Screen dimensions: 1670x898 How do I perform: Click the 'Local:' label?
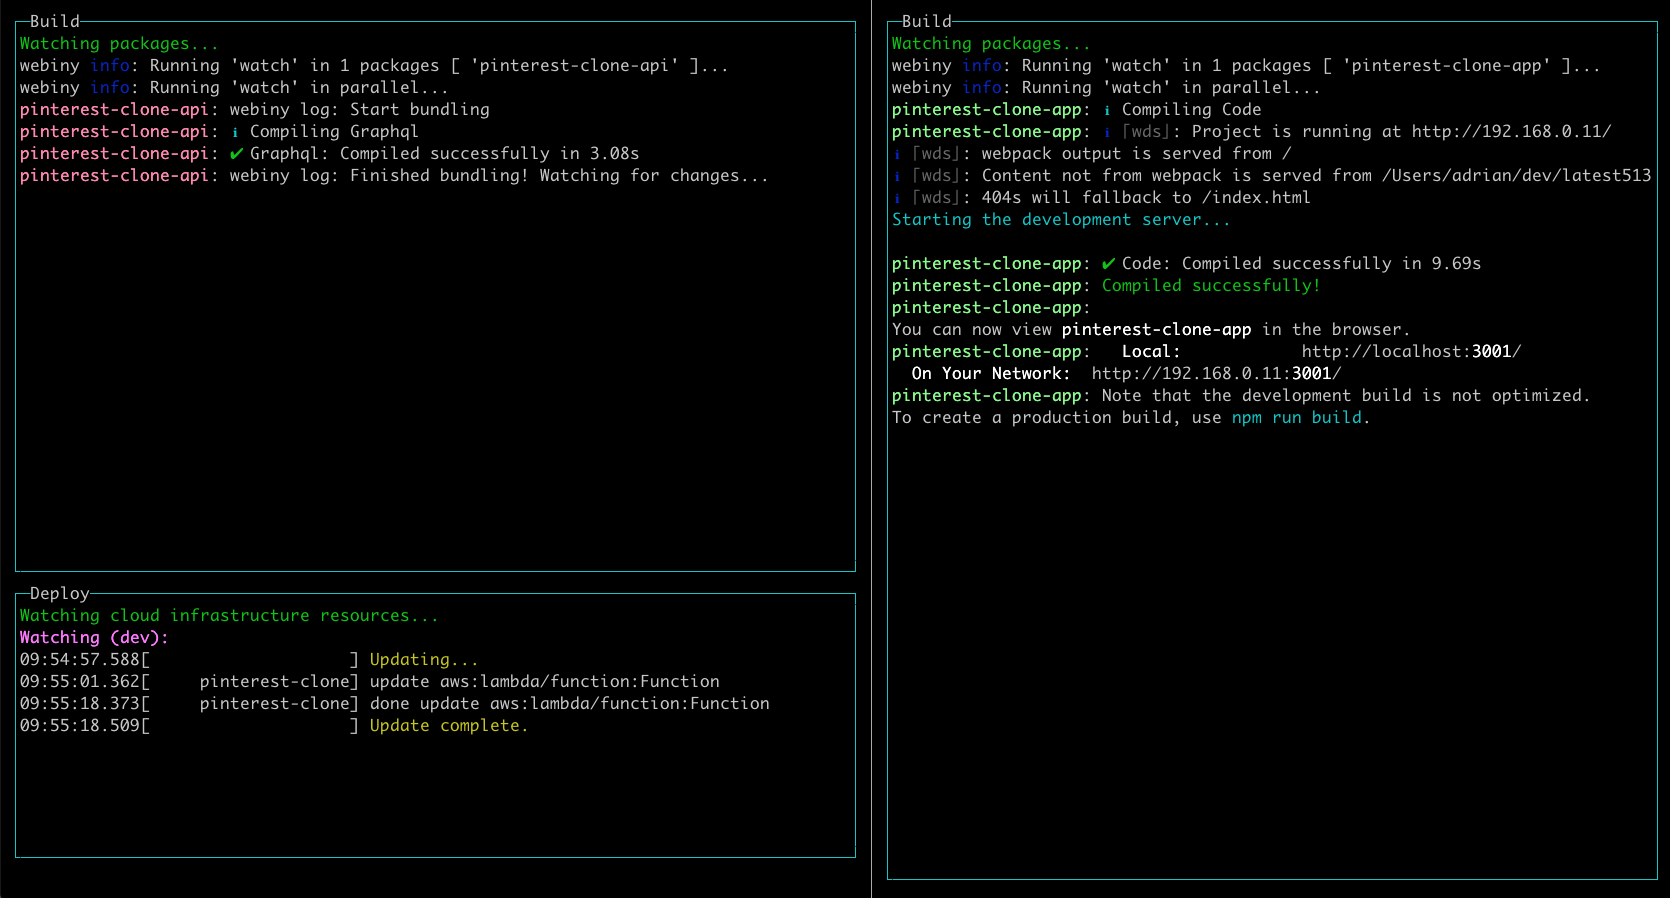click(1151, 351)
